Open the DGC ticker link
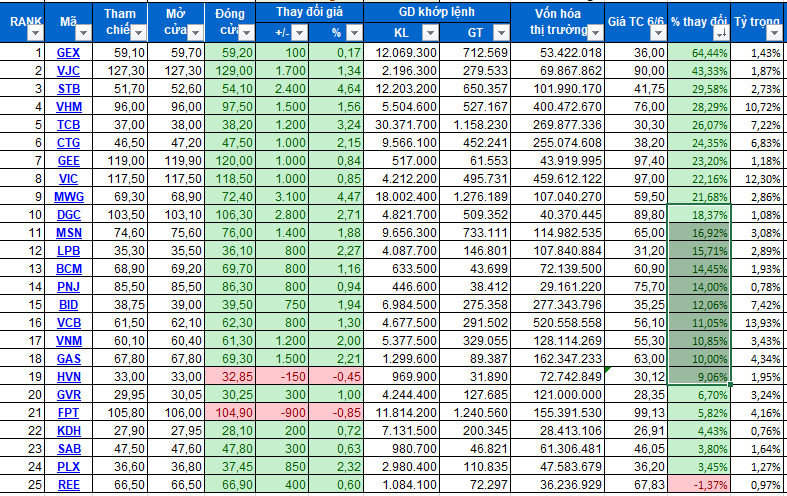This screenshot has width=787, height=496. [x=68, y=215]
